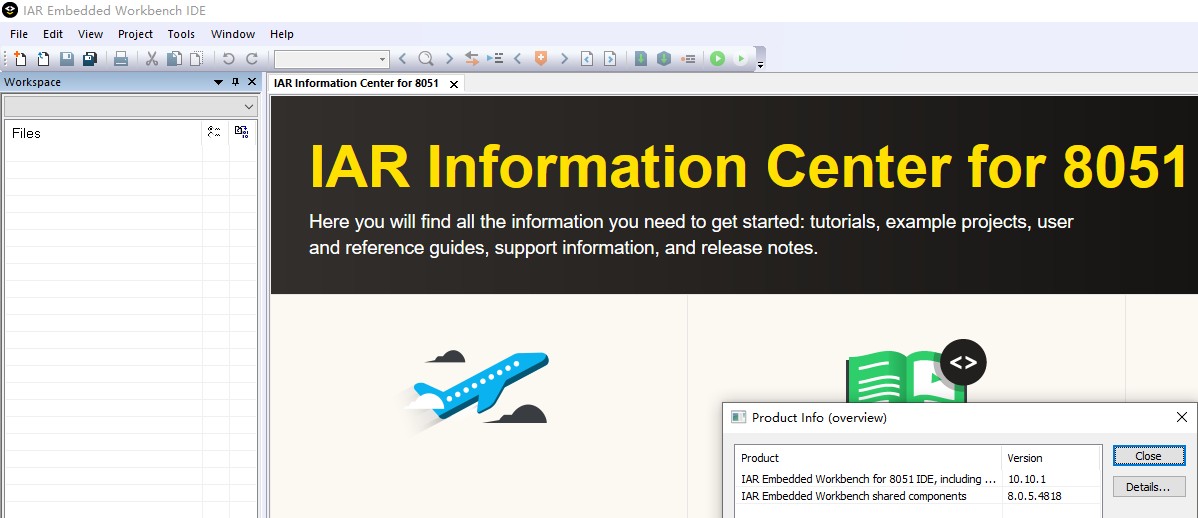Viewport: 1198px width, 518px height.
Task: Open the quick search combo box dropdown
Action: [x=383, y=59]
